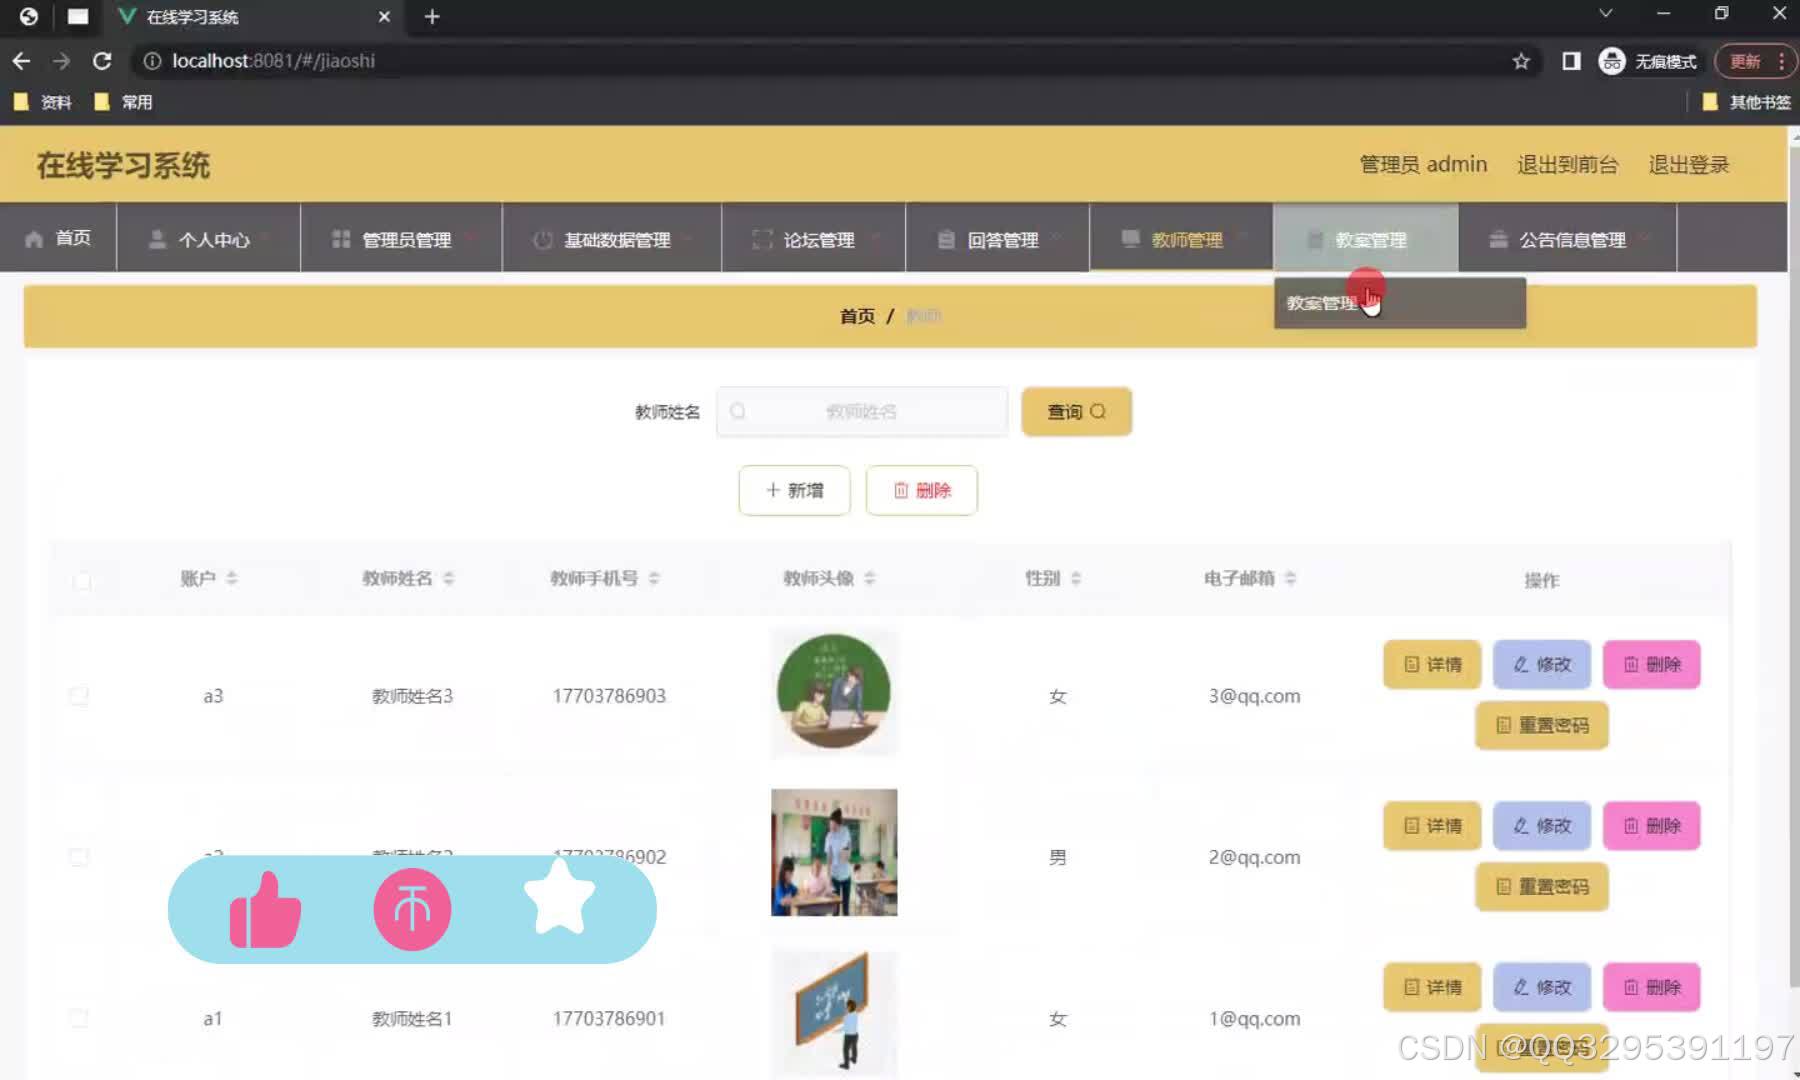Check the row checkbox for 2@qq.com row

[79, 856]
